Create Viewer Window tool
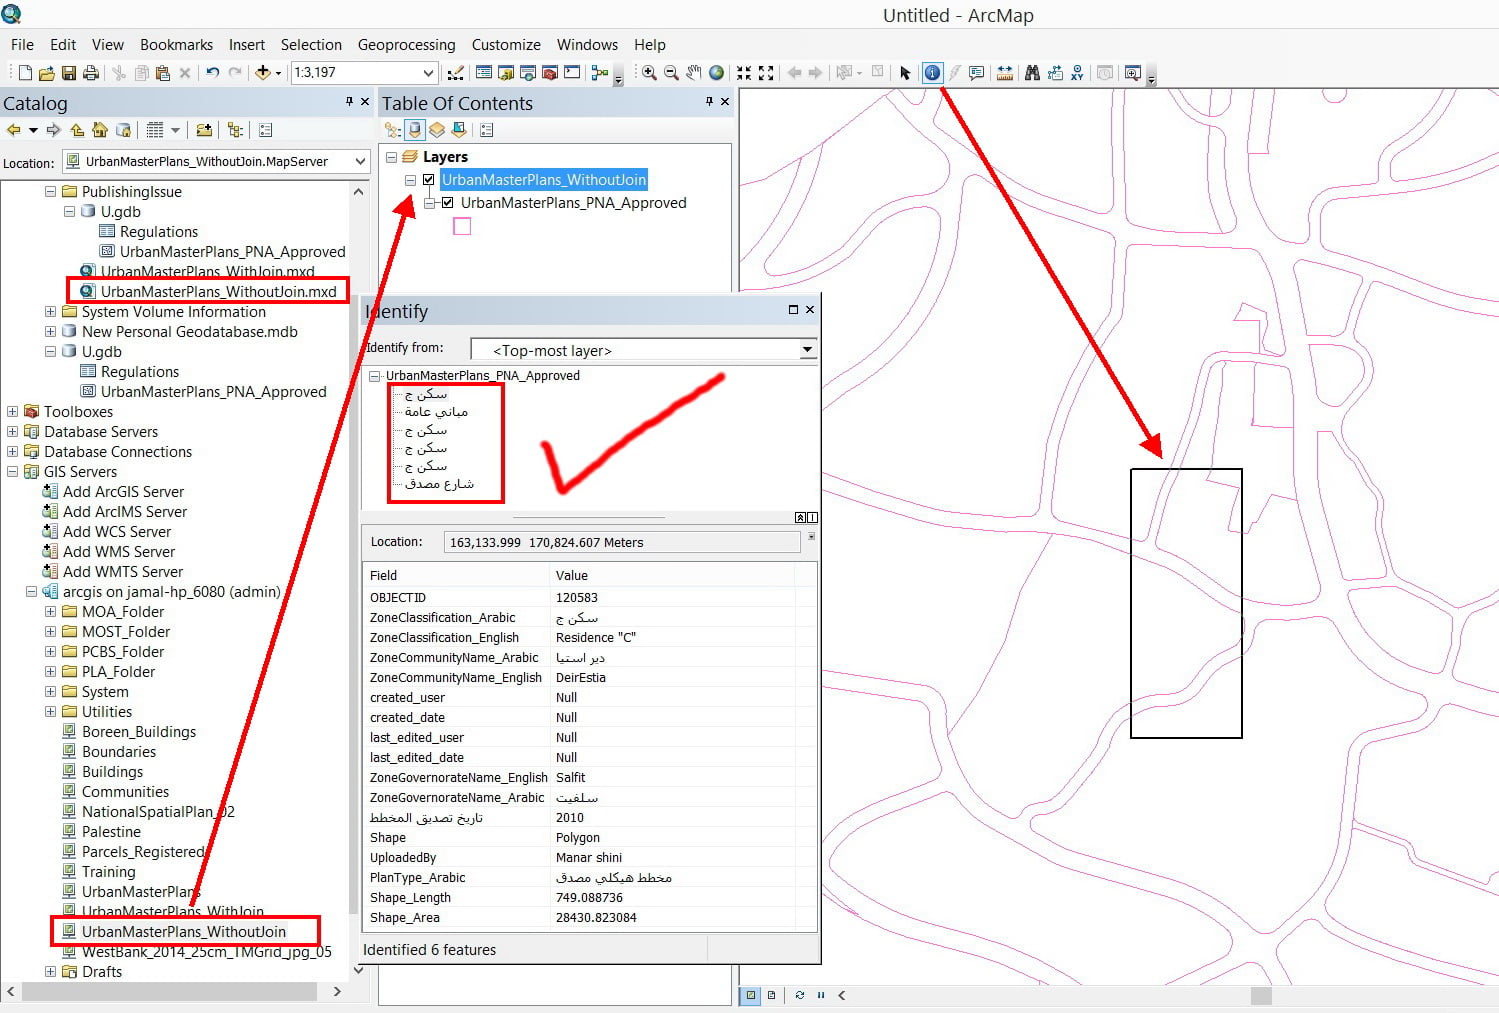The image size is (1499, 1013). 1133,73
